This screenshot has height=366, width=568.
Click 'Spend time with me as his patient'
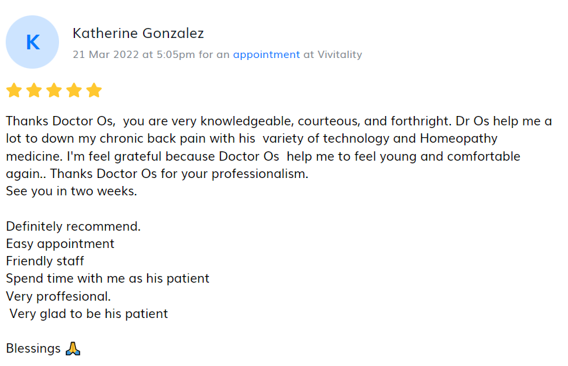(108, 279)
